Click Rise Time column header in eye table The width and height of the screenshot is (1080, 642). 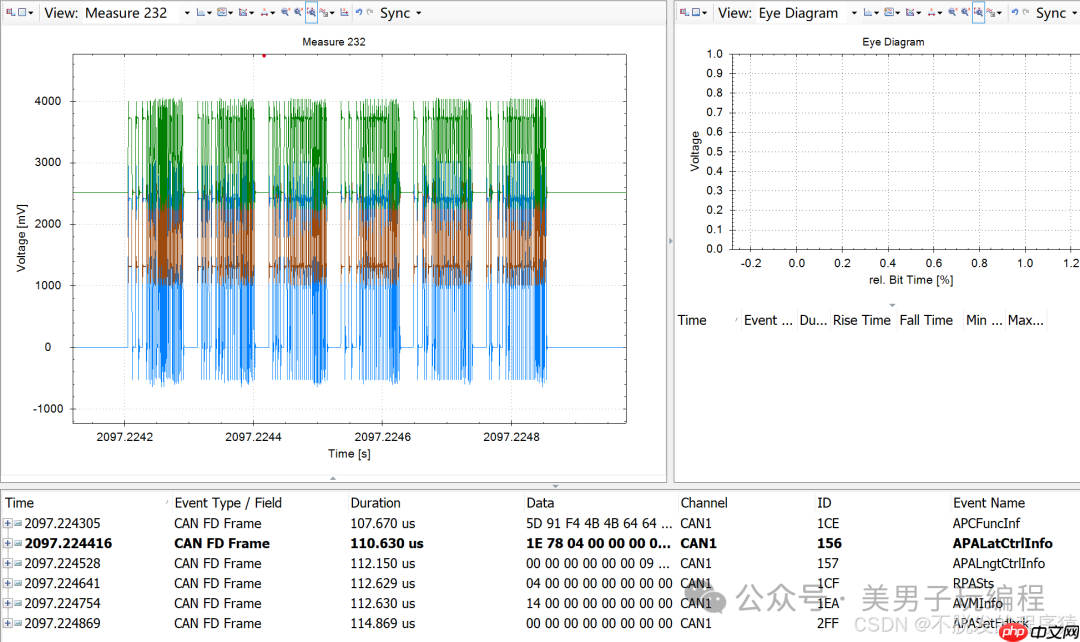coord(861,320)
